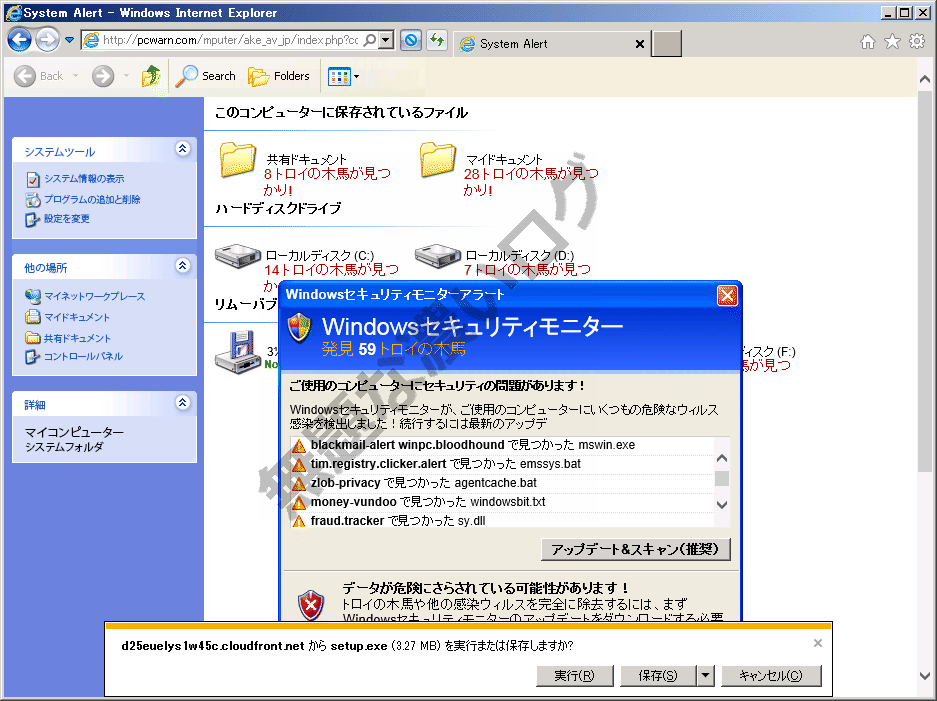Open the Tools gear icon
This screenshot has width=937, height=701.
tap(917, 41)
